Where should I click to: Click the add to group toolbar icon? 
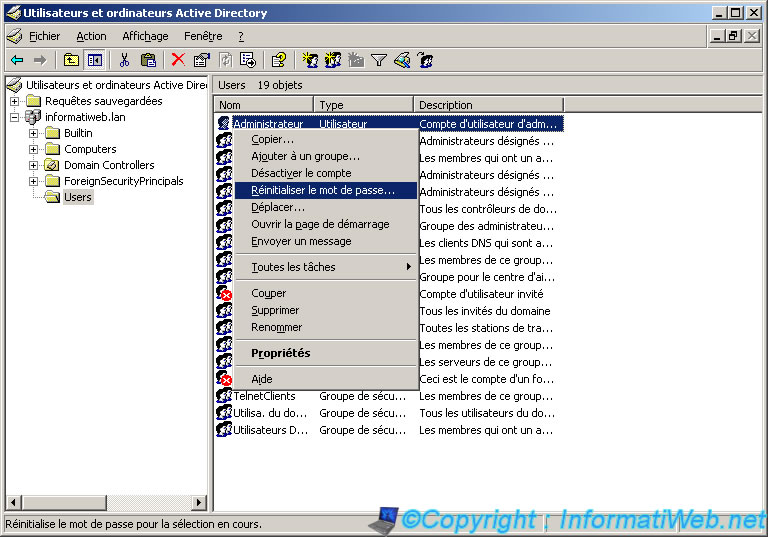tap(425, 60)
